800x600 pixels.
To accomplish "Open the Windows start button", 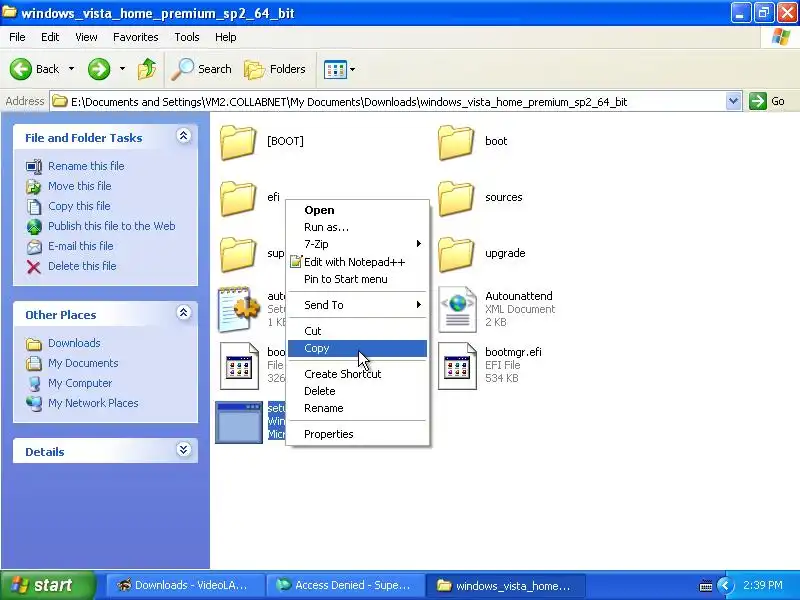I will click(x=47, y=585).
